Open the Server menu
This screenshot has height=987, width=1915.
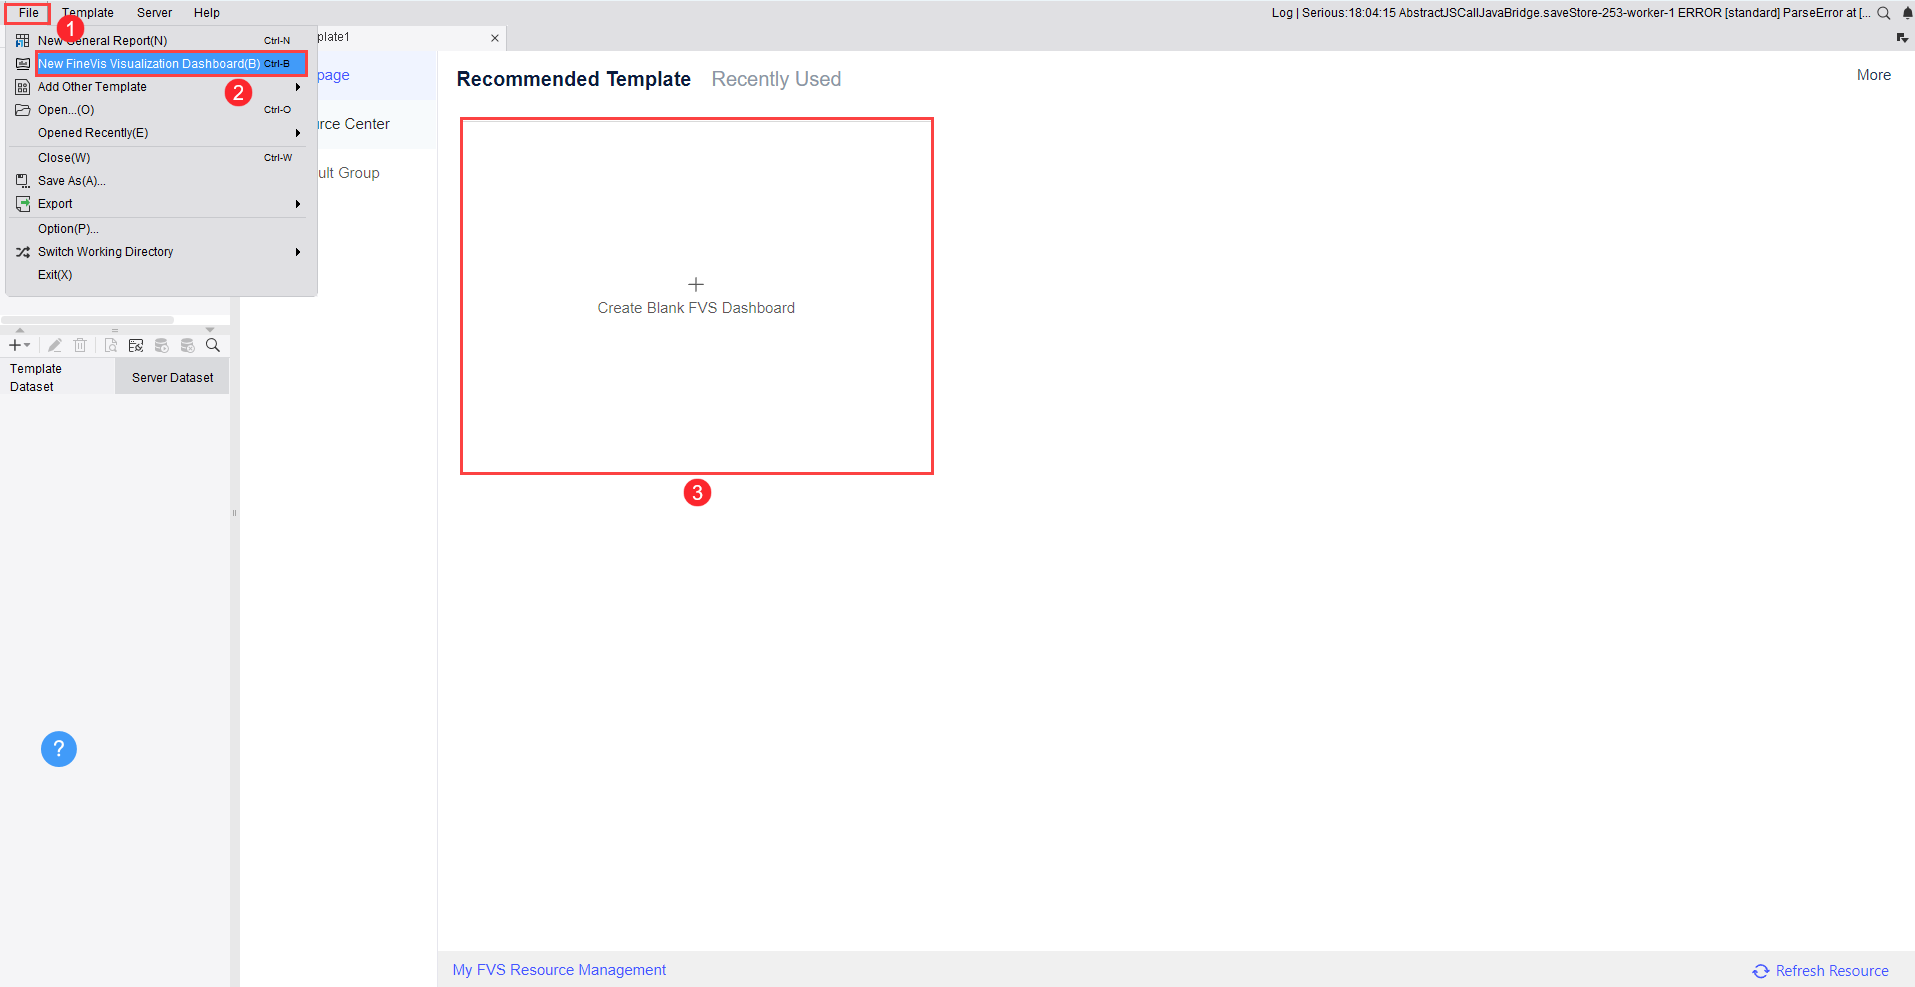pos(153,12)
